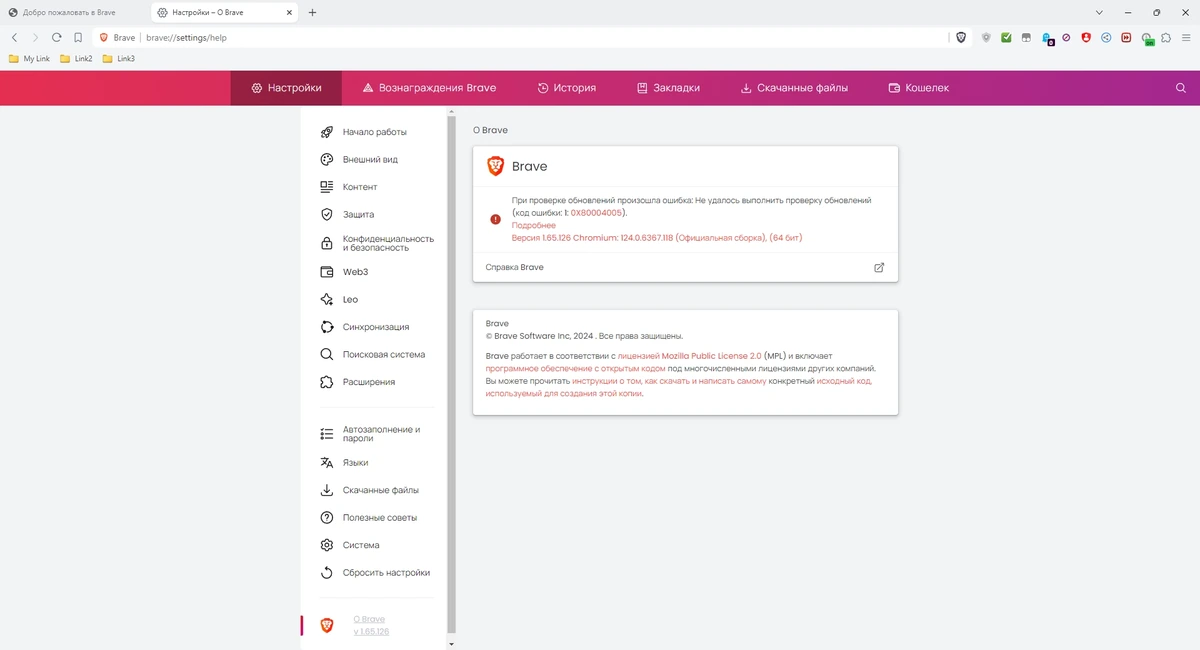Viewport: 1200px width, 650px height.
Task: Open the blue ghost extension icon
Action: [x=1047, y=38]
